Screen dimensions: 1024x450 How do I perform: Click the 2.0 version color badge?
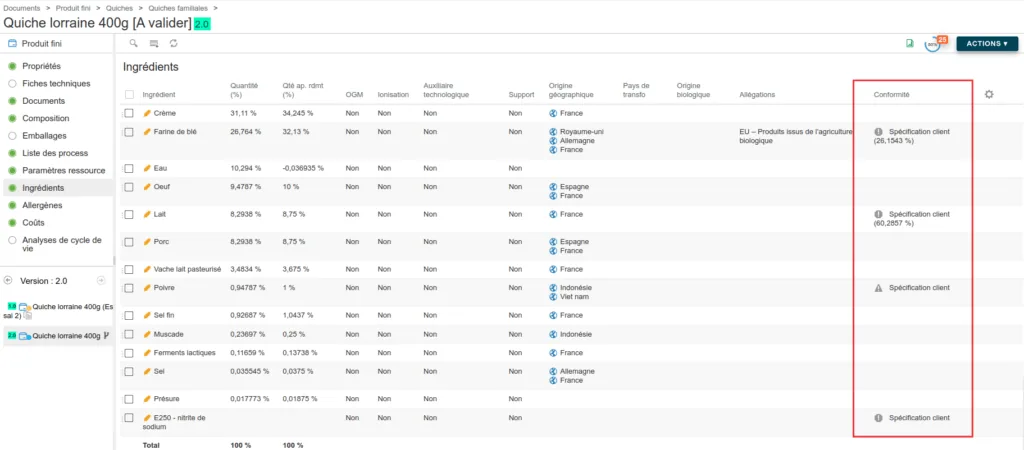[202, 24]
